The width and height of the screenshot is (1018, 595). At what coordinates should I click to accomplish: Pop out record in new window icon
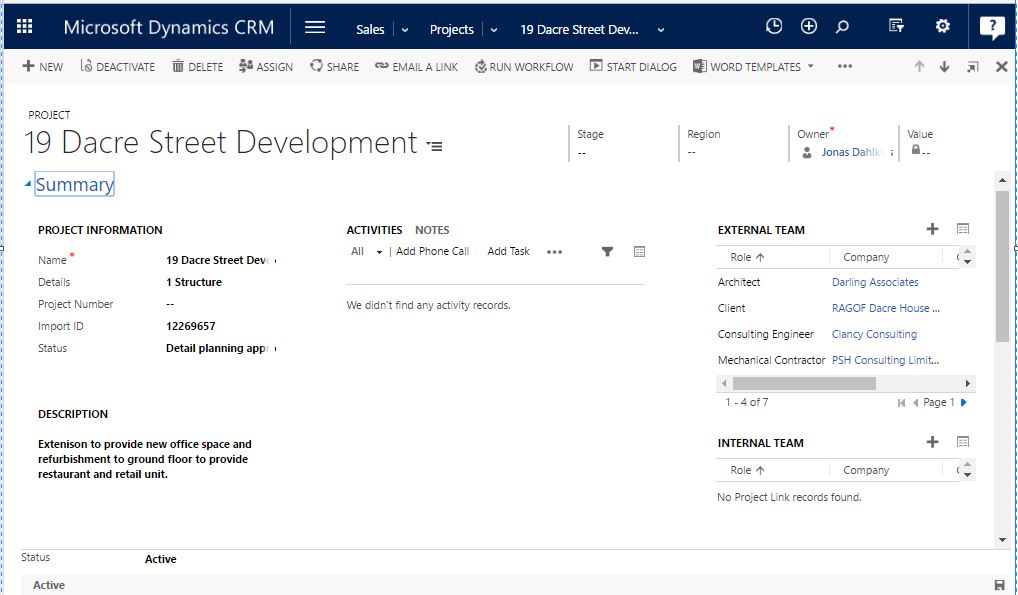tap(973, 66)
